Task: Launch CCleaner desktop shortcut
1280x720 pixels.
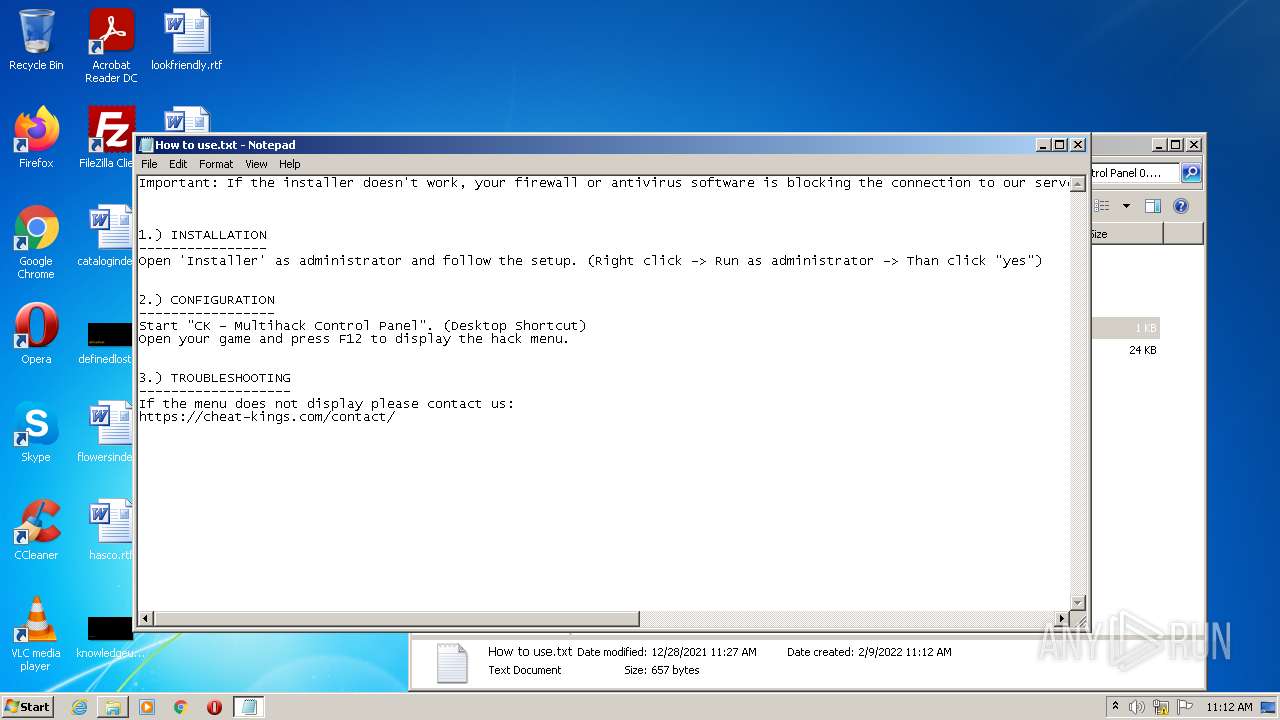Action: 36,529
